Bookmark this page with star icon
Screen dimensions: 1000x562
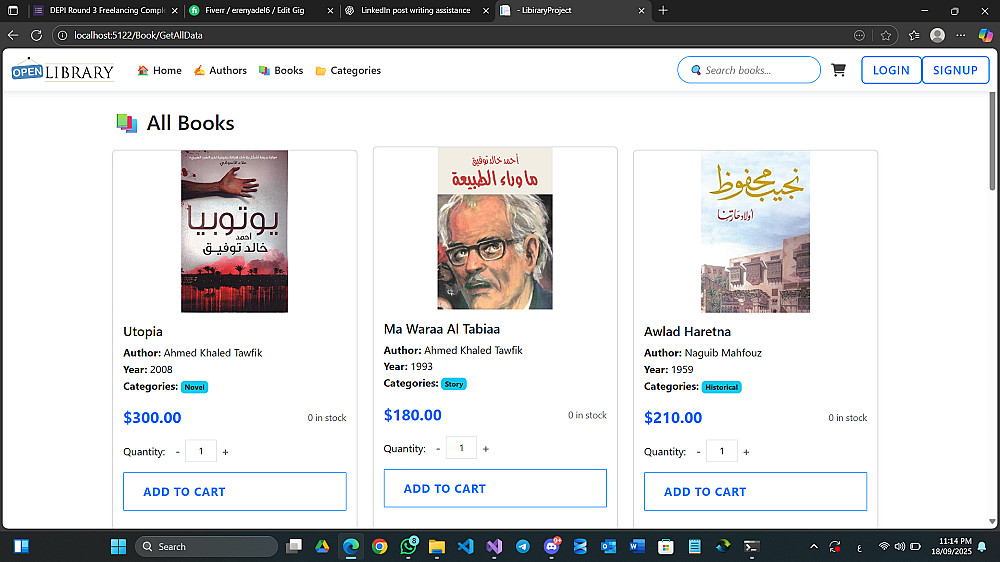coord(885,35)
